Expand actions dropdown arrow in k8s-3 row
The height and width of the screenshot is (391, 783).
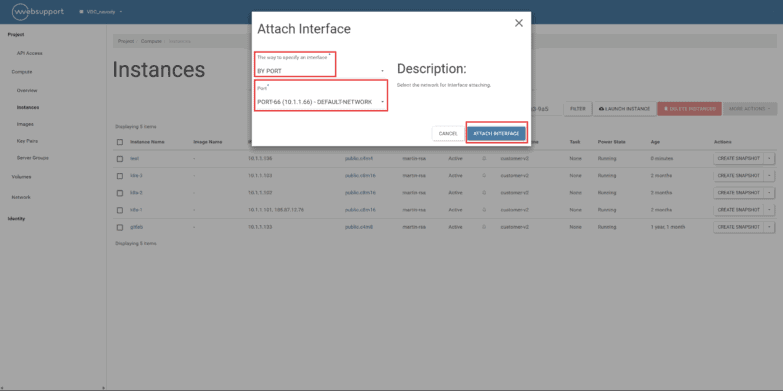tap(770, 176)
